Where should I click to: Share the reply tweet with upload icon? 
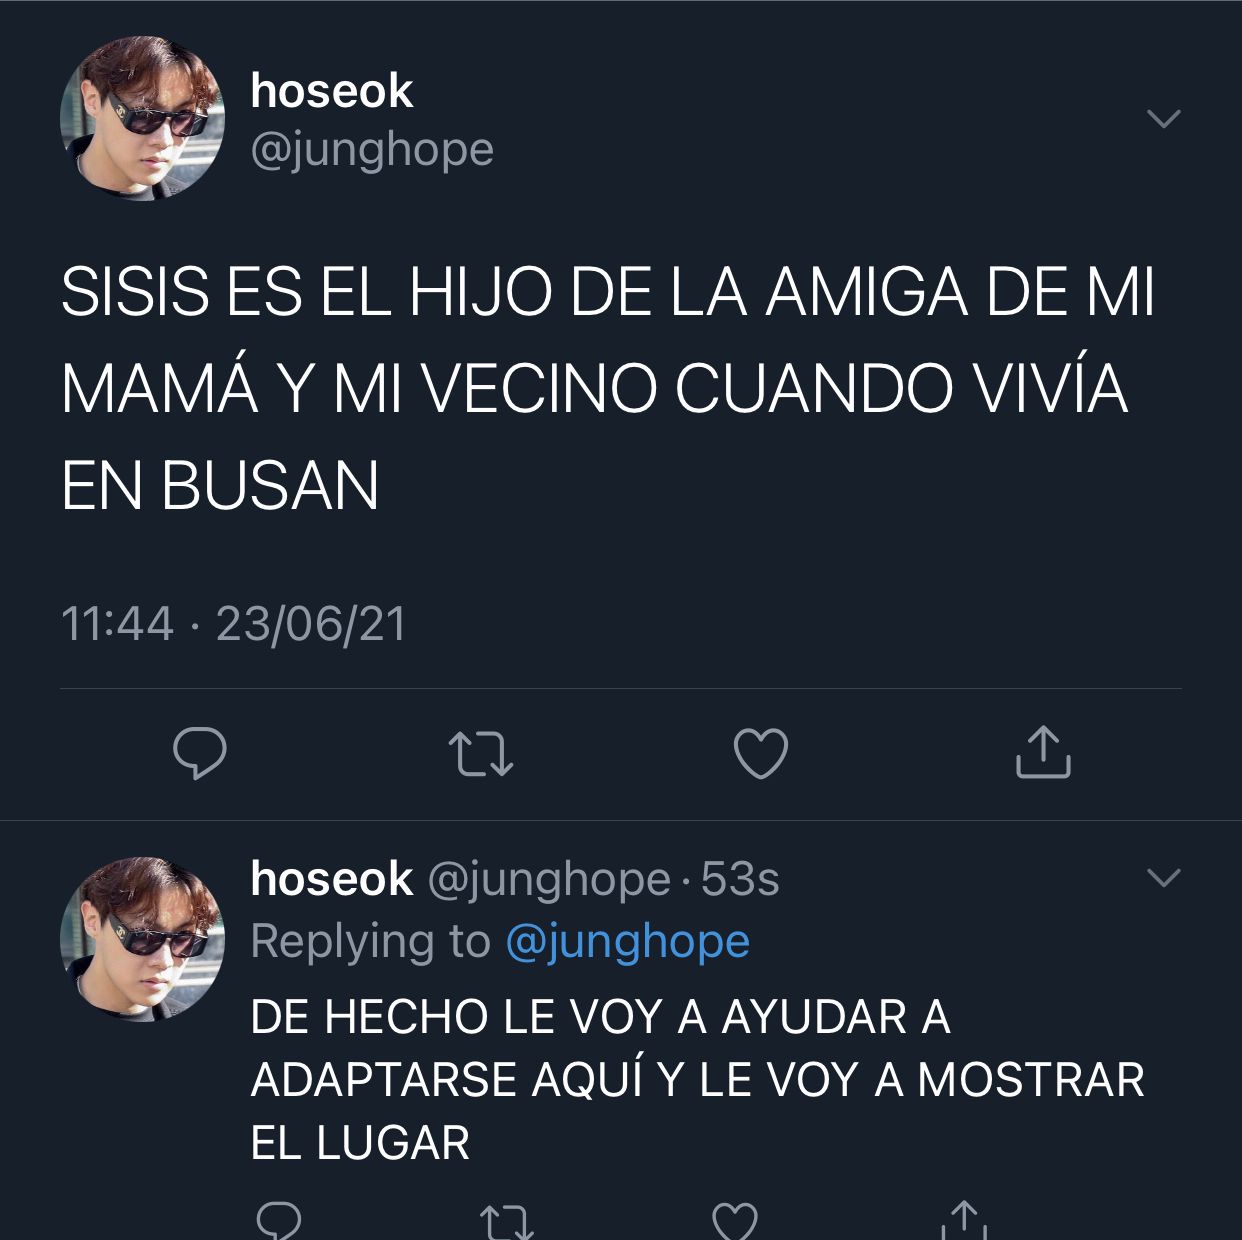[x=963, y=1220]
